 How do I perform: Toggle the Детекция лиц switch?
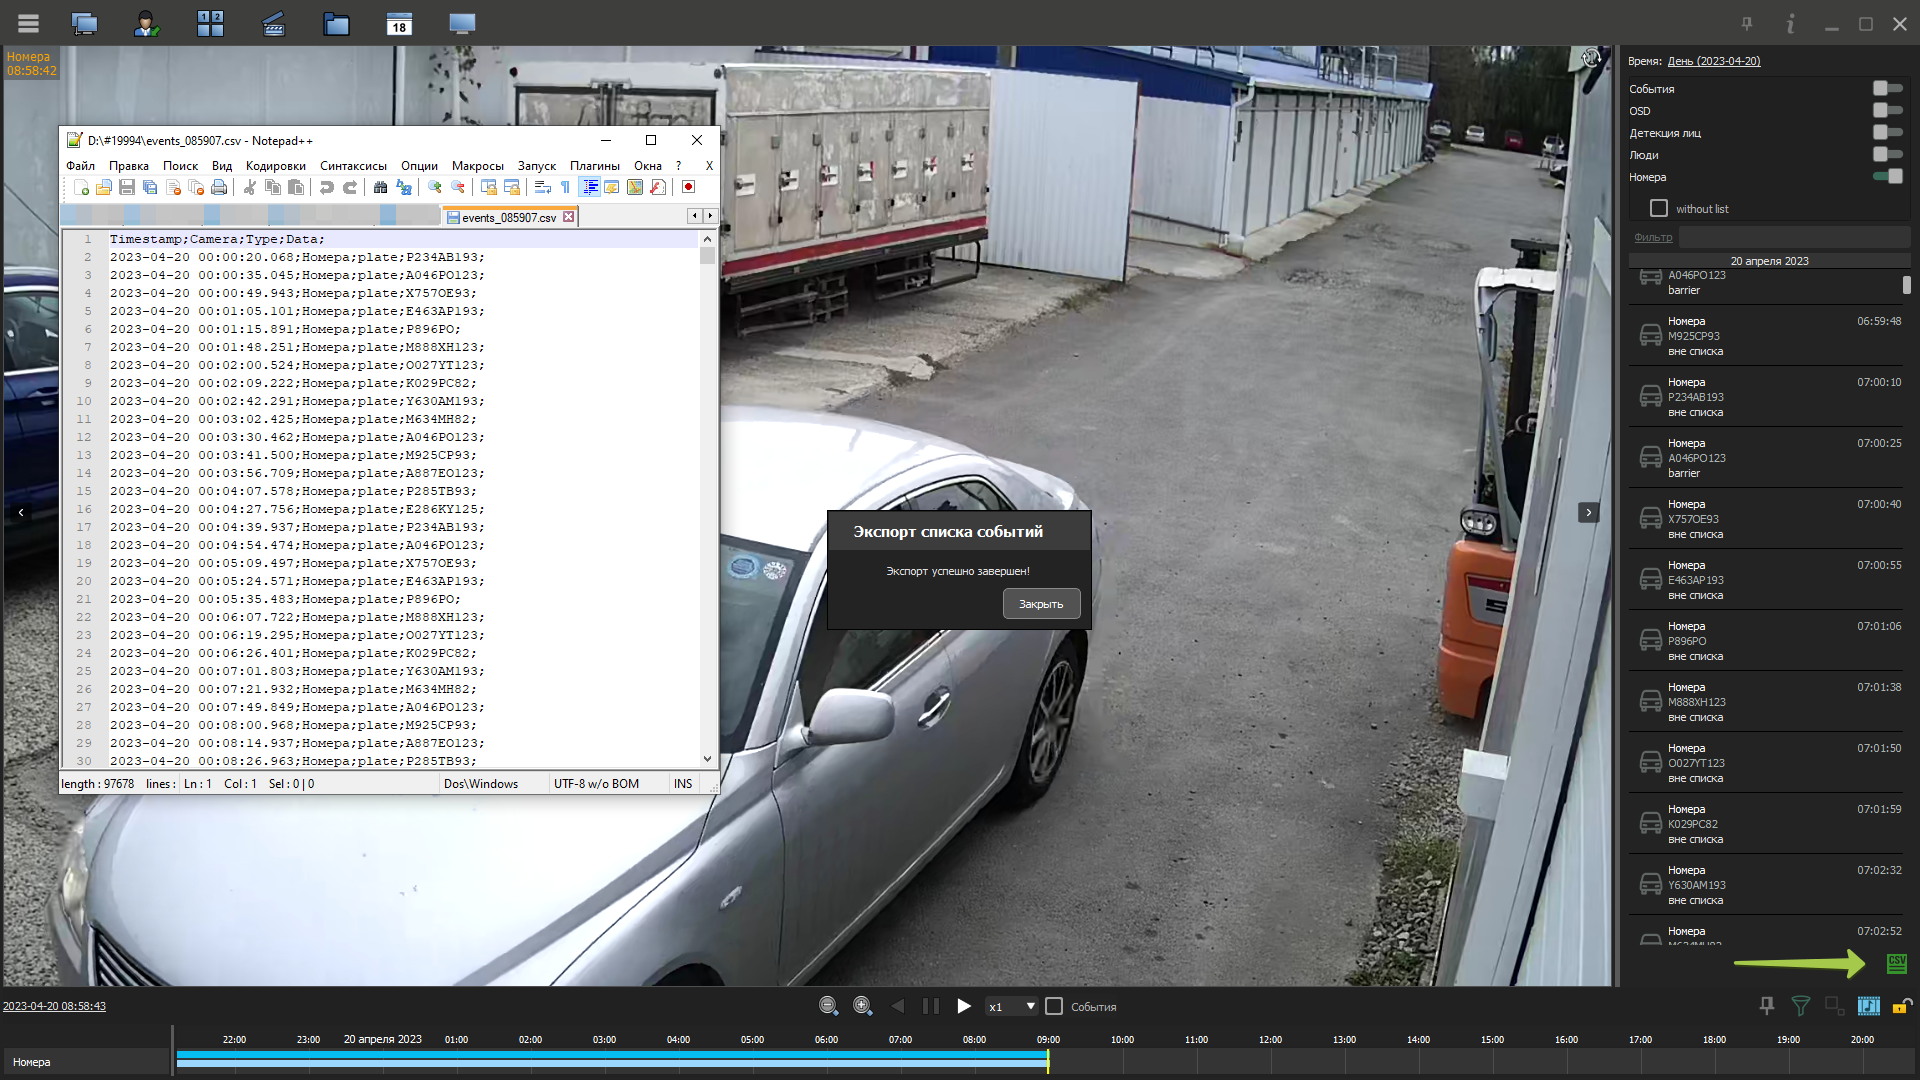pyautogui.click(x=1888, y=133)
